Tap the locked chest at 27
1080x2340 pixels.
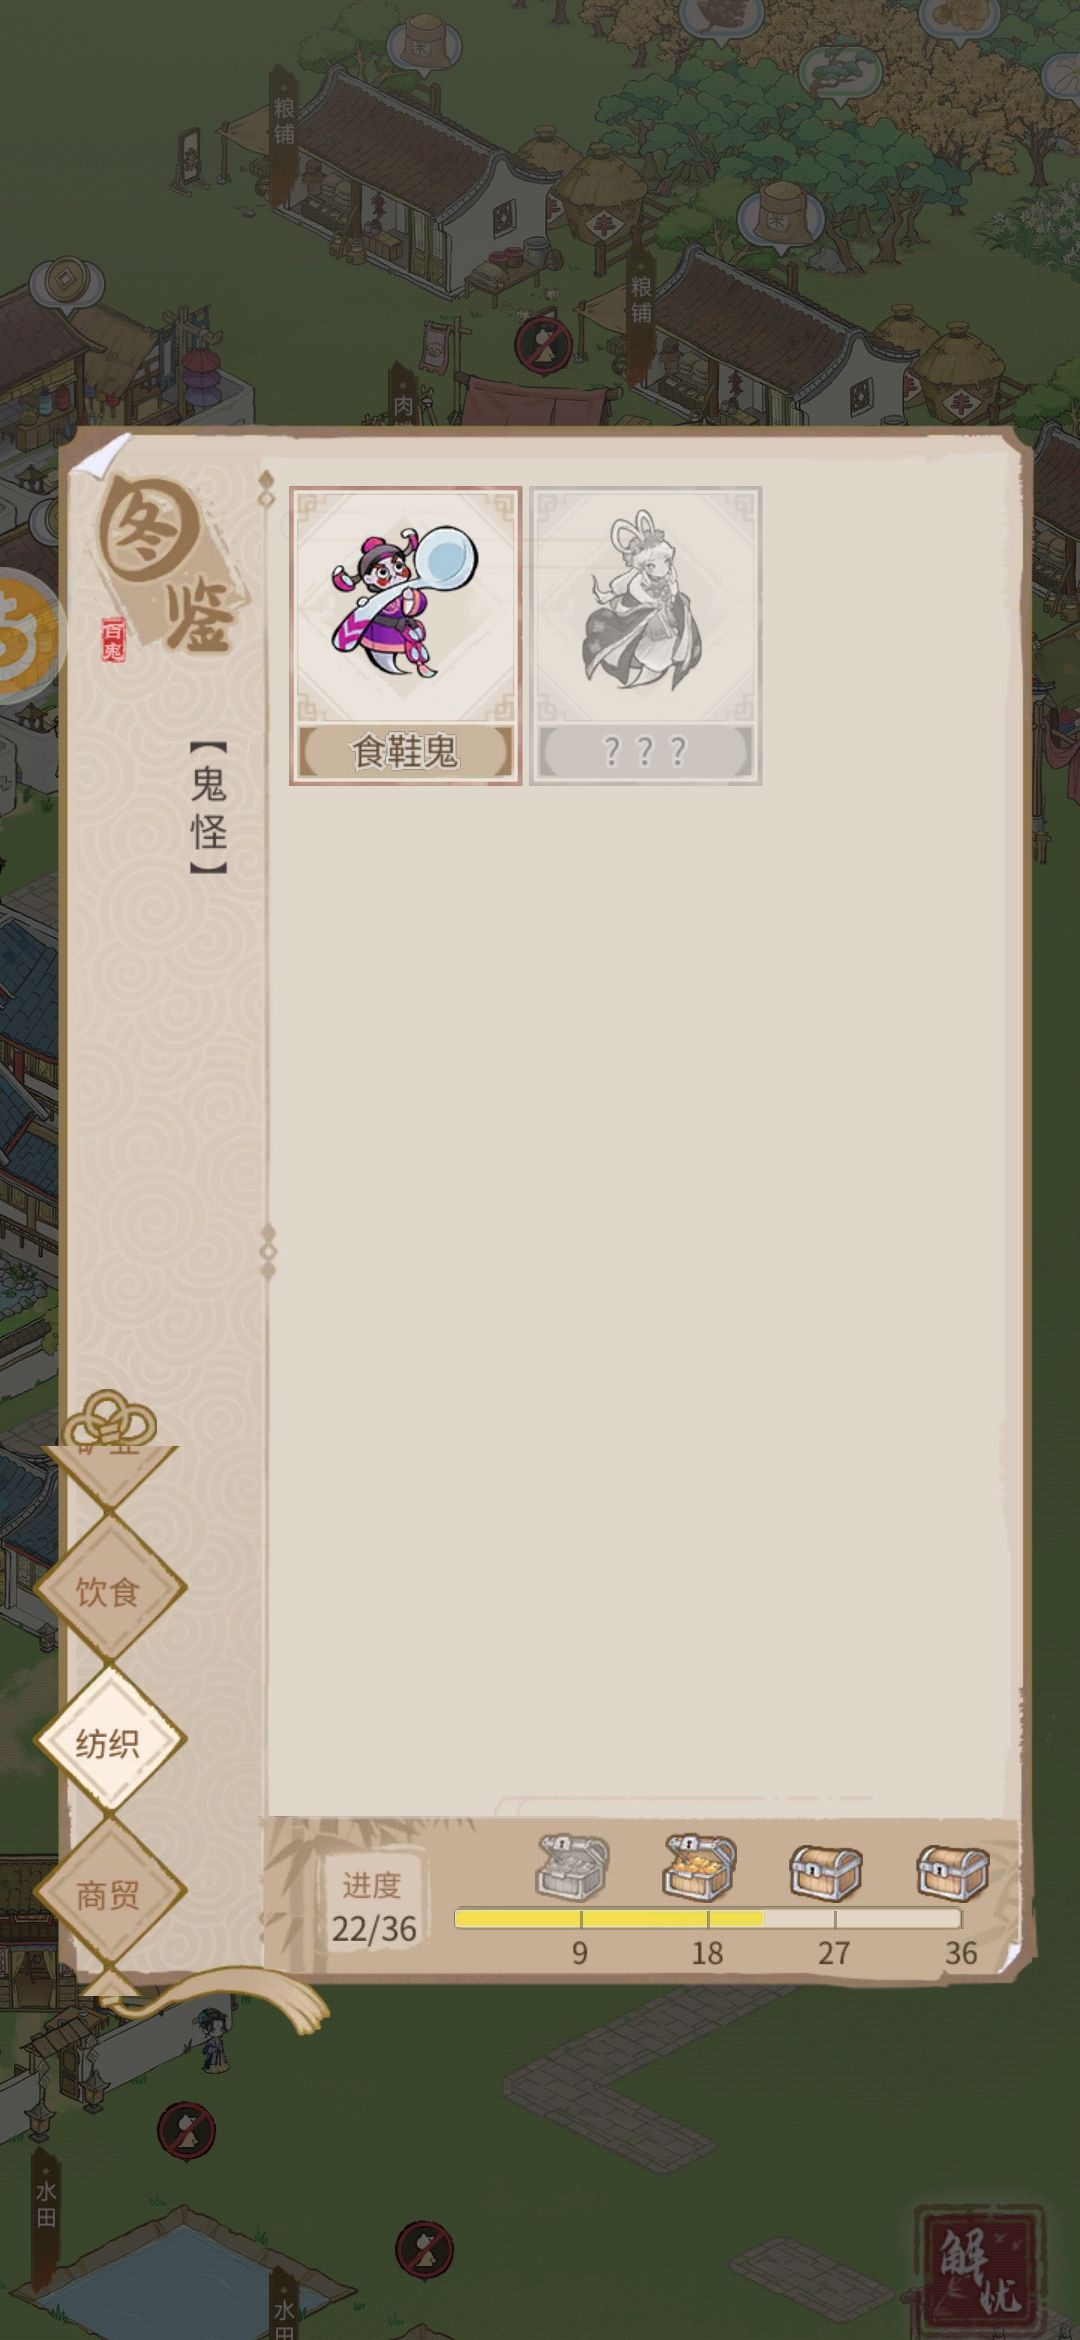pyautogui.click(x=826, y=1870)
